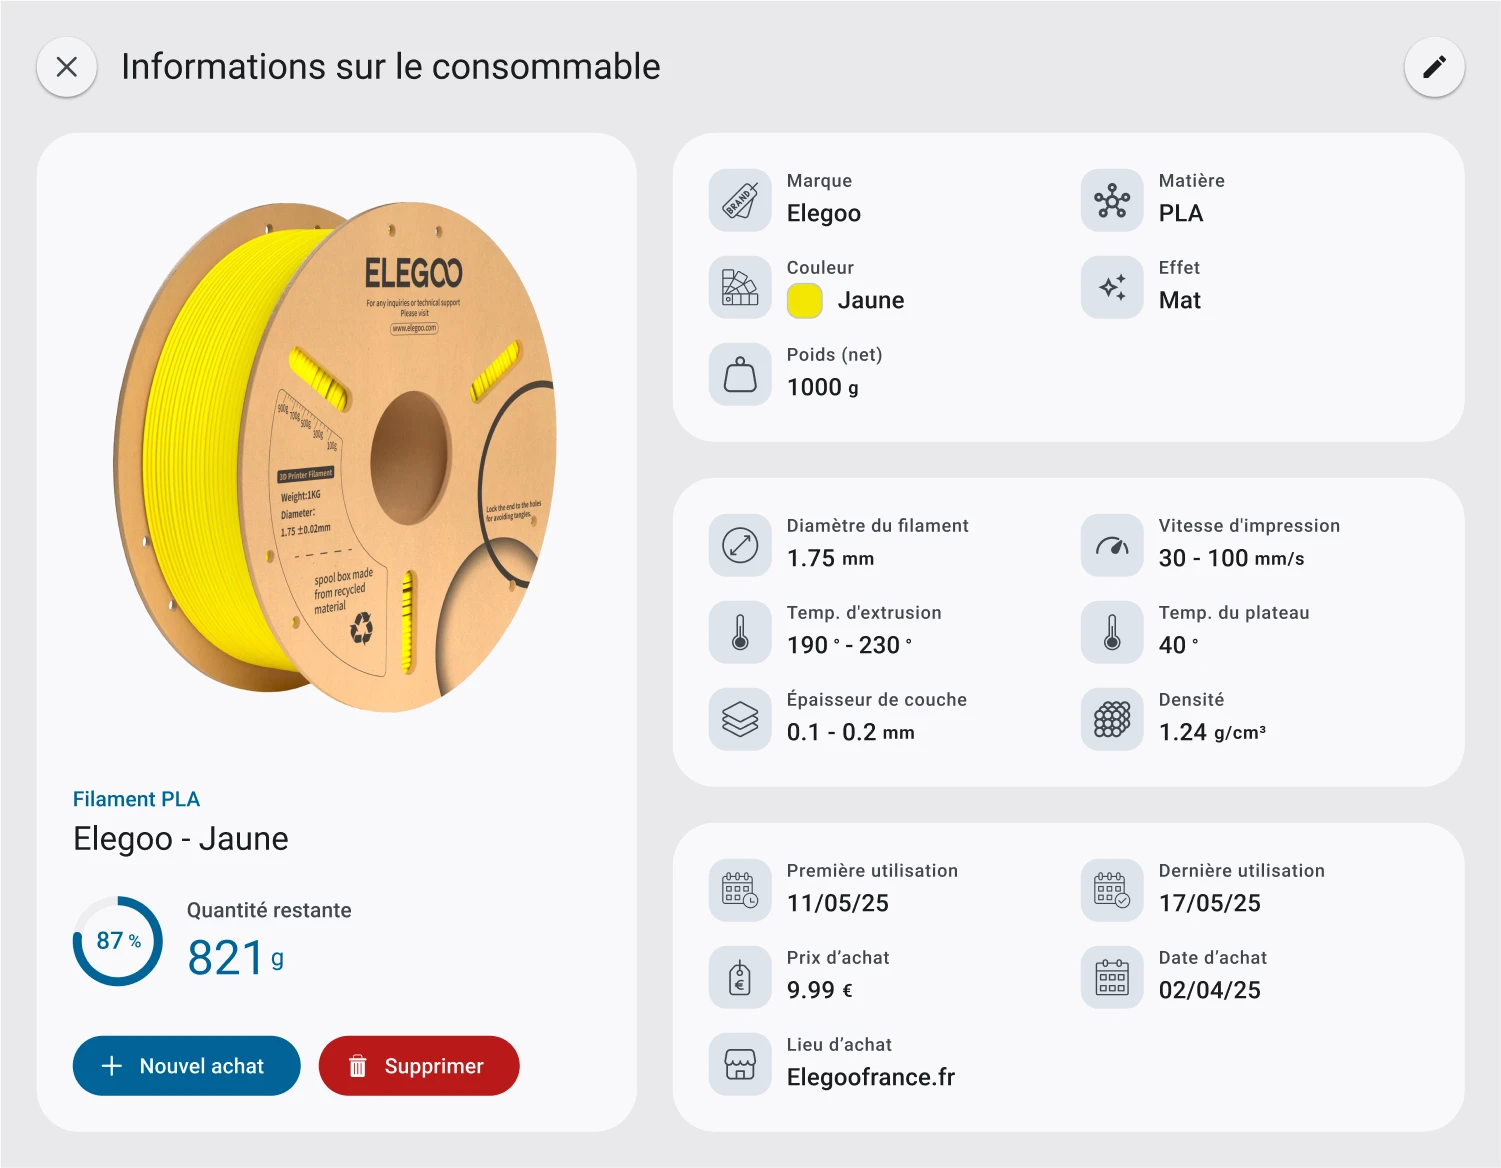Click the 1.75 mm diameter value

pyautogui.click(x=831, y=558)
